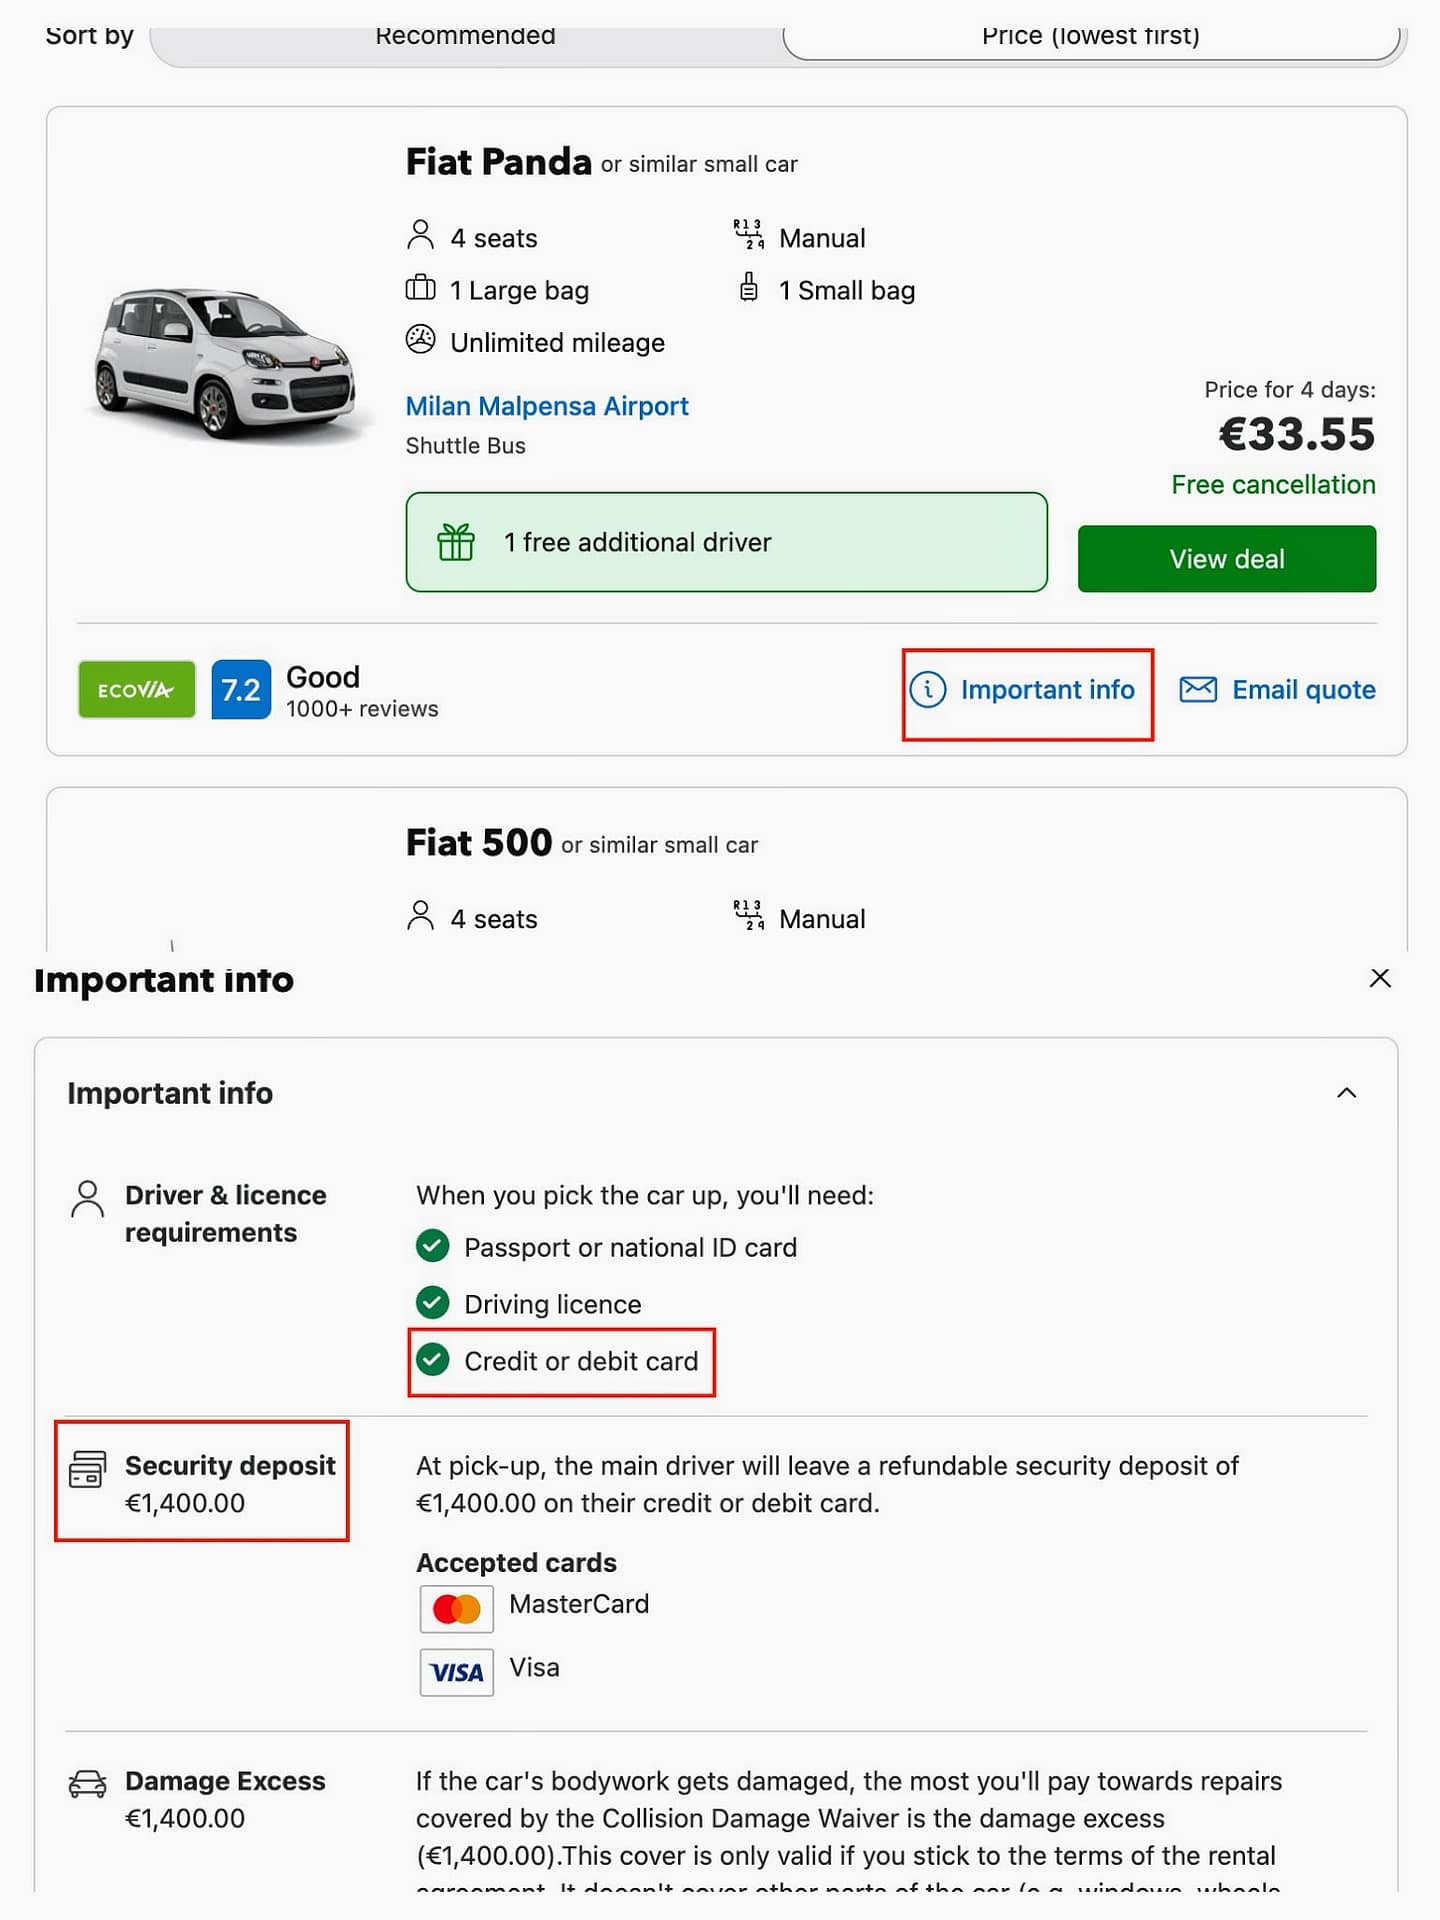The image size is (1440, 1920).
Task: Click the info icon beside Important info
Action: (x=928, y=689)
